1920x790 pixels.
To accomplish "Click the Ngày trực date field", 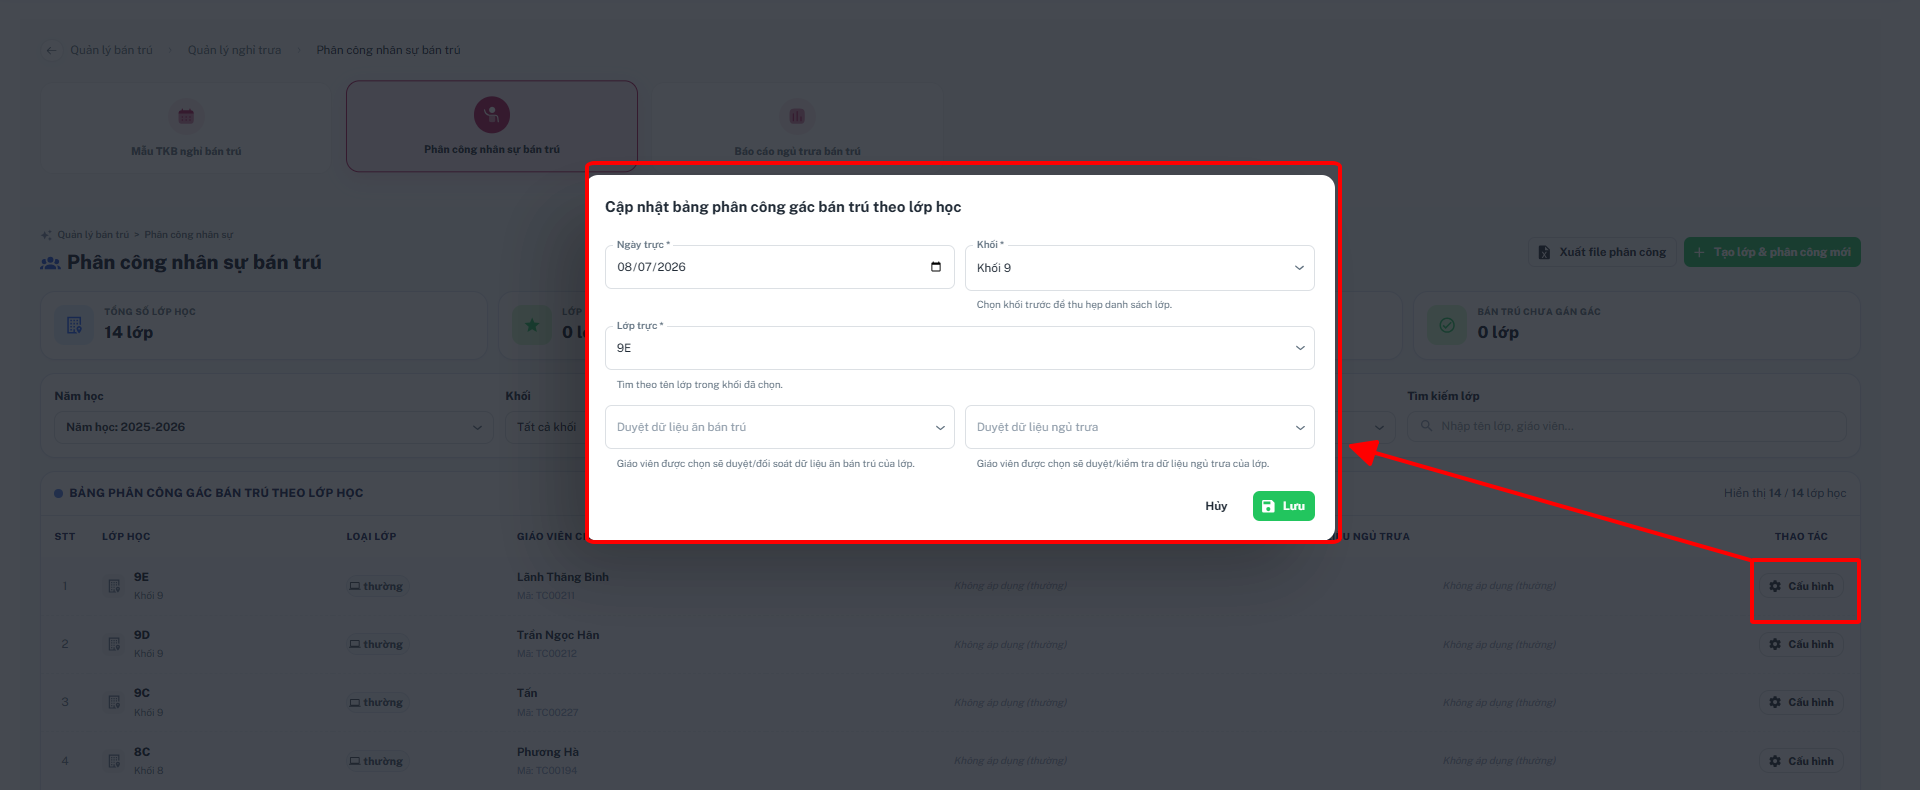I will pos(779,267).
